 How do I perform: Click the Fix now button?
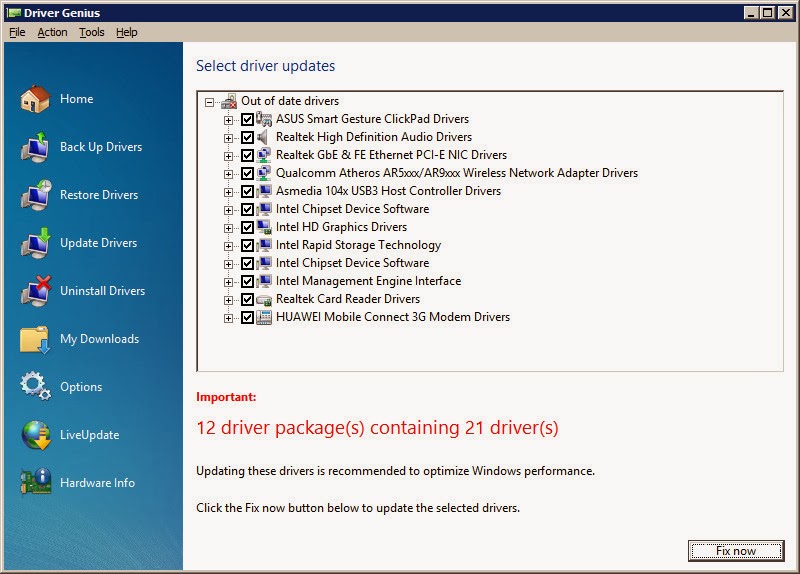coord(736,551)
